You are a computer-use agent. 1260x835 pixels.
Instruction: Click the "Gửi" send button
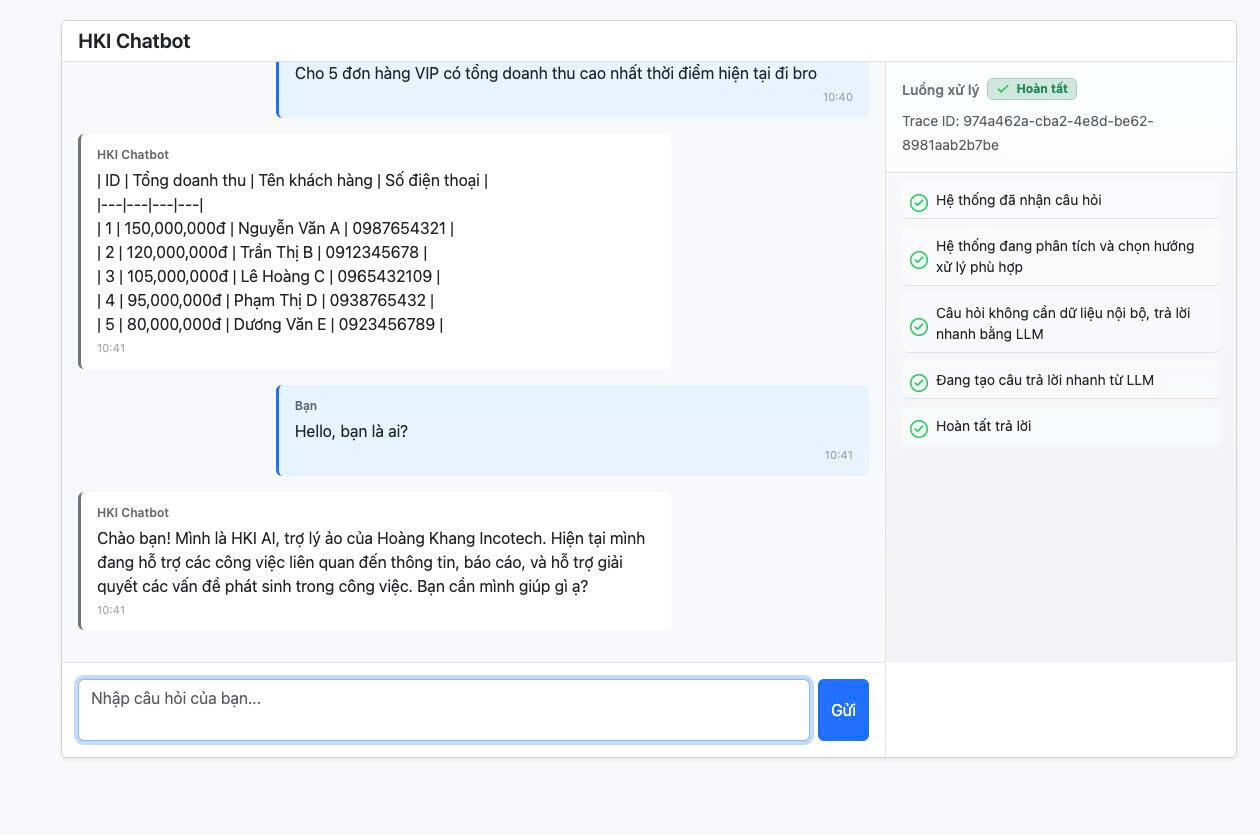842,709
